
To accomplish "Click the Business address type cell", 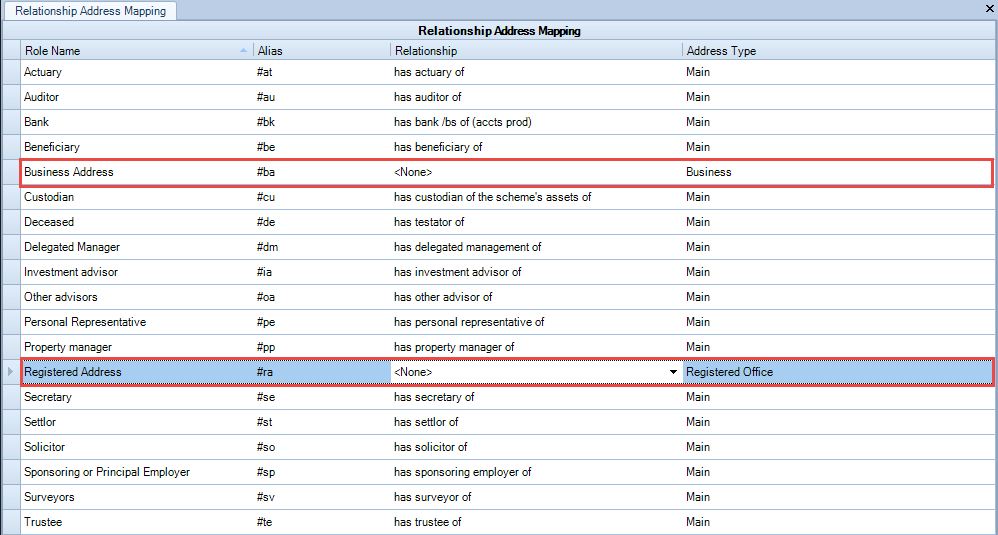I will pos(838,172).
